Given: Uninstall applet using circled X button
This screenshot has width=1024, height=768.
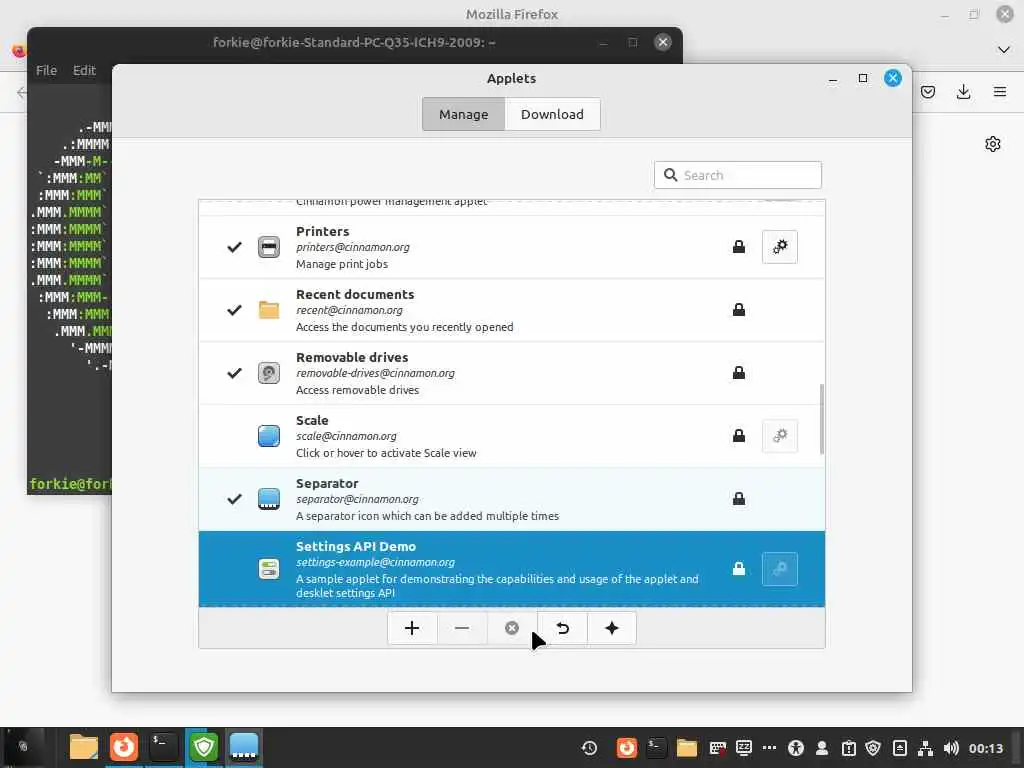Looking at the screenshot, I should (x=512, y=628).
